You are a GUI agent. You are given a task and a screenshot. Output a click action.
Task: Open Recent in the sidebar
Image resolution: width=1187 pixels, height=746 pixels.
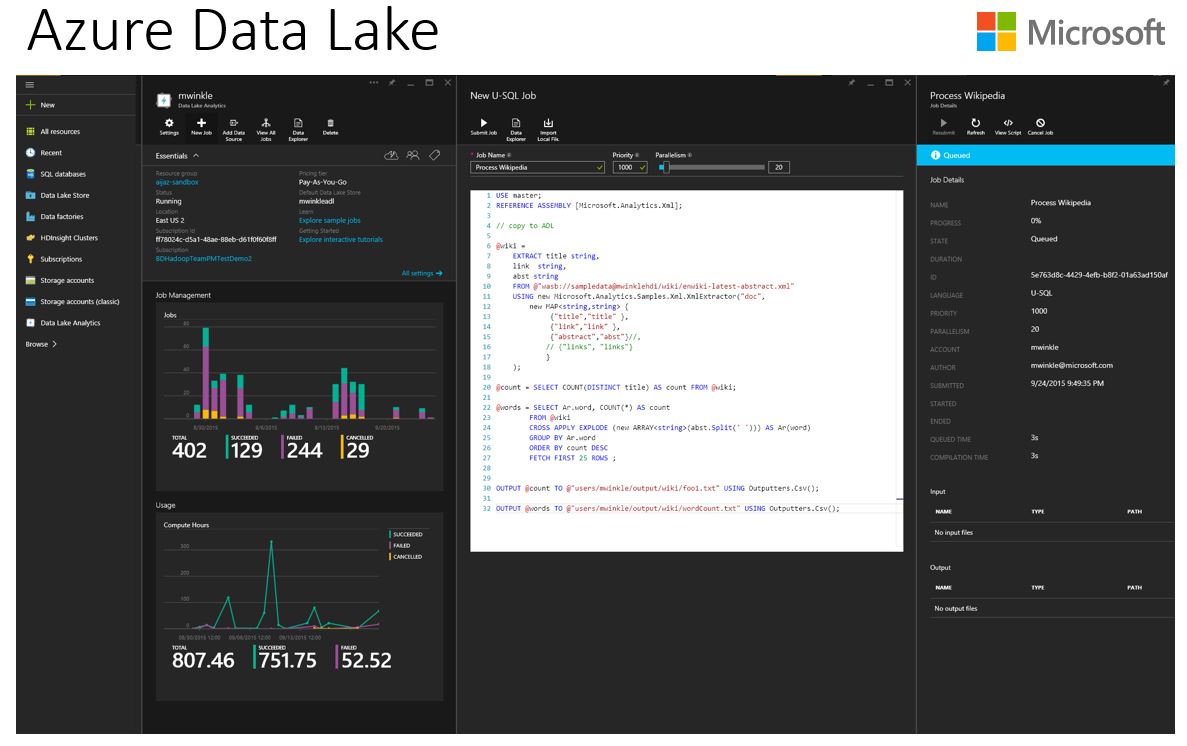(x=44, y=153)
